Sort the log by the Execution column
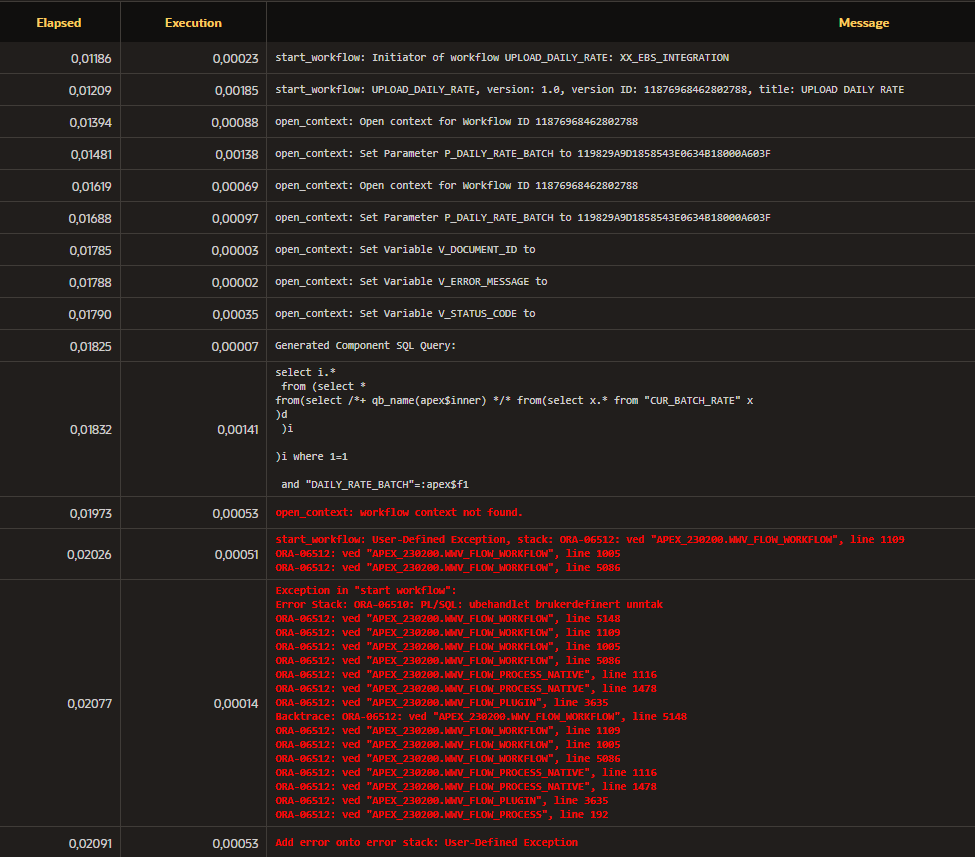Image resolution: width=975 pixels, height=857 pixels. 193,22
